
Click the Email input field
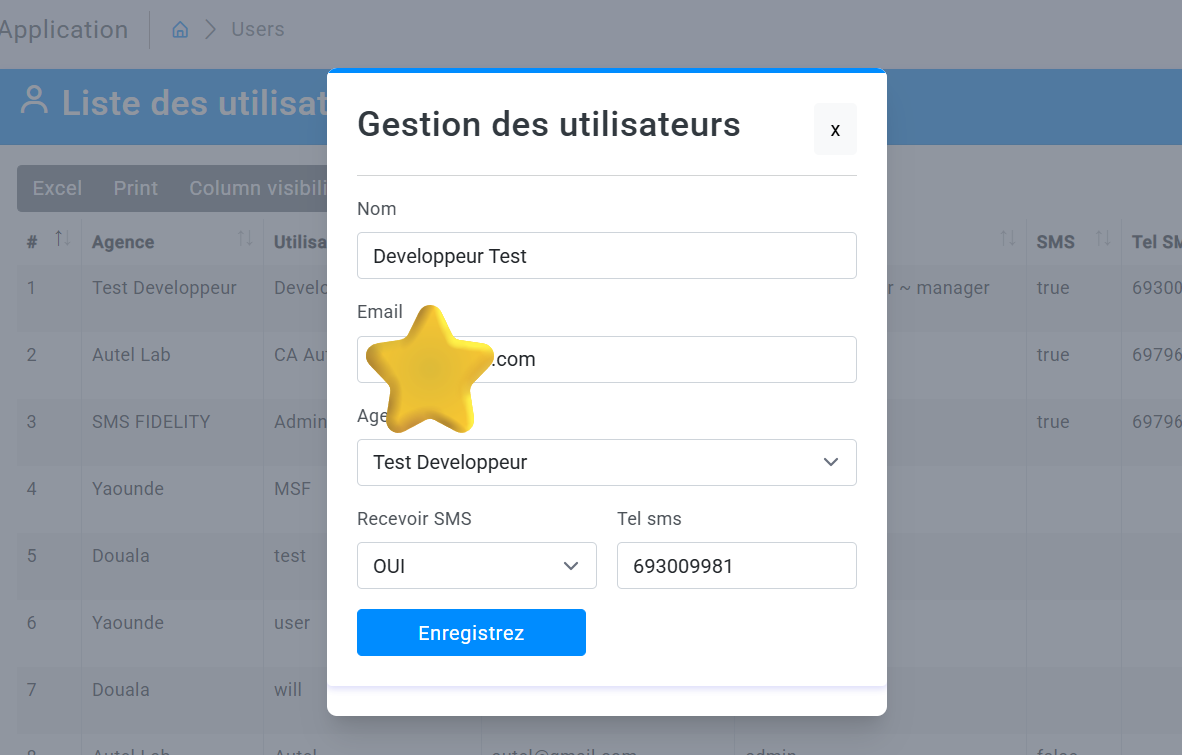tap(607, 359)
